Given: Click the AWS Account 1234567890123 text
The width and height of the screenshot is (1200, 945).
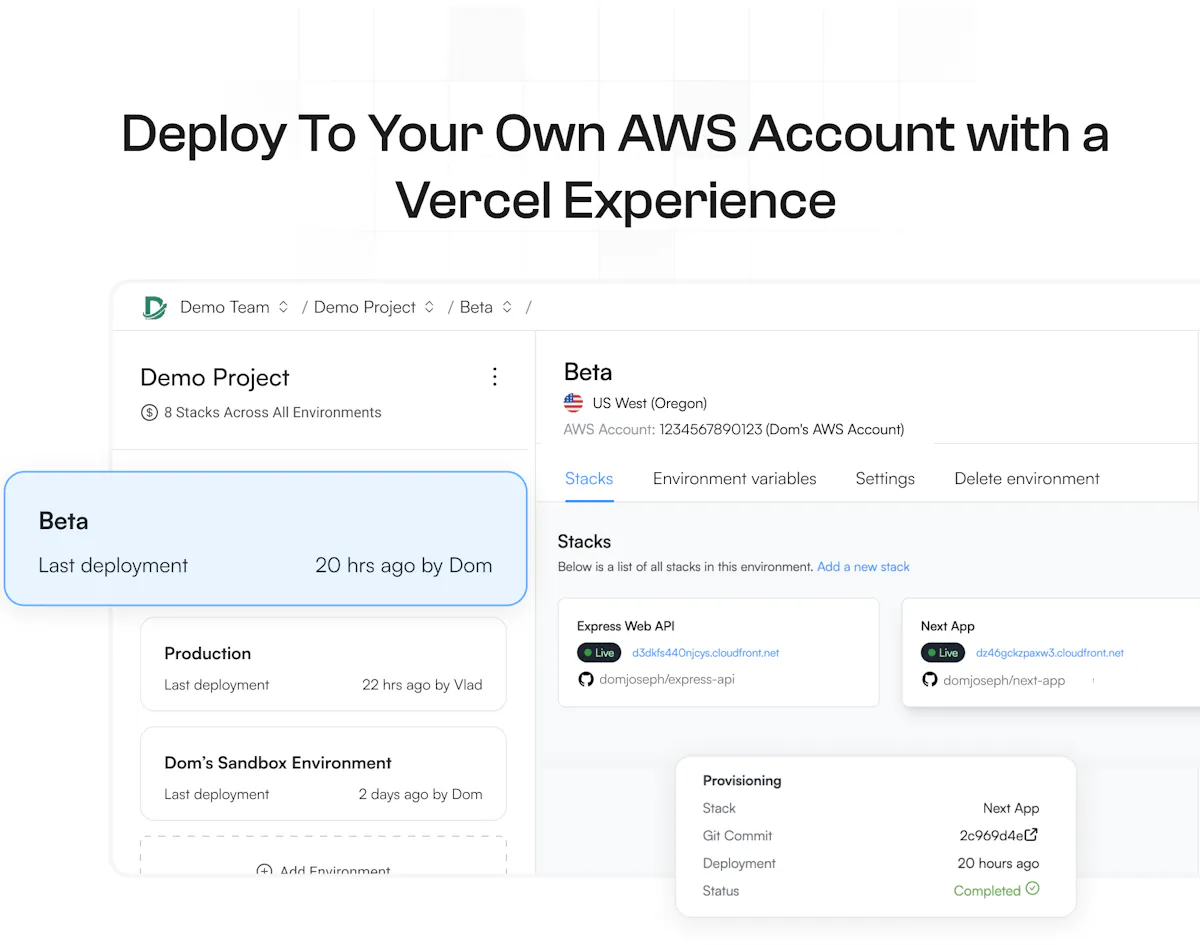Looking at the screenshot, I should tap(734, 430).
